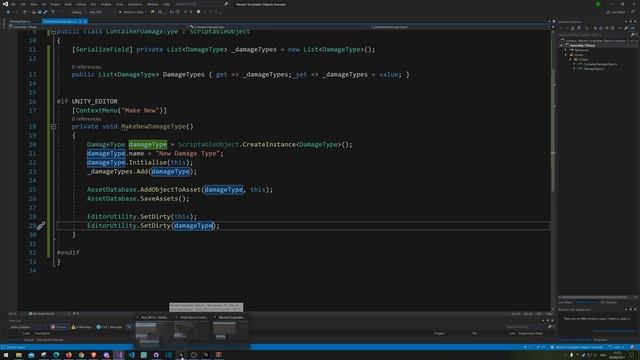The height and width of the screenshot is (360, 640).
Task: Click the Solution Explorer refresh icon
Action: click(601, 28)
